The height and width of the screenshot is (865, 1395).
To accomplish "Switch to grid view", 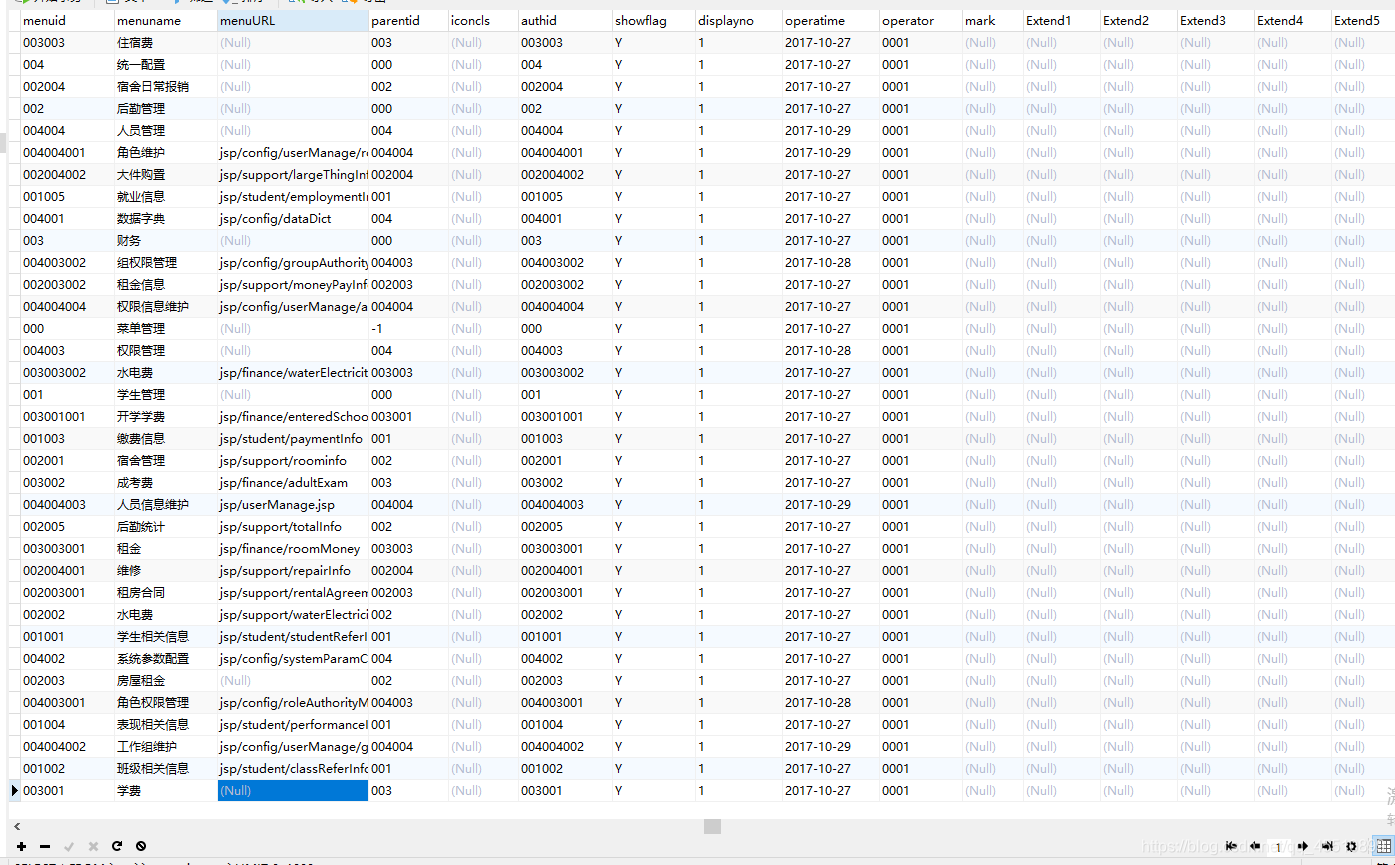I will (x=1382, y=846).
